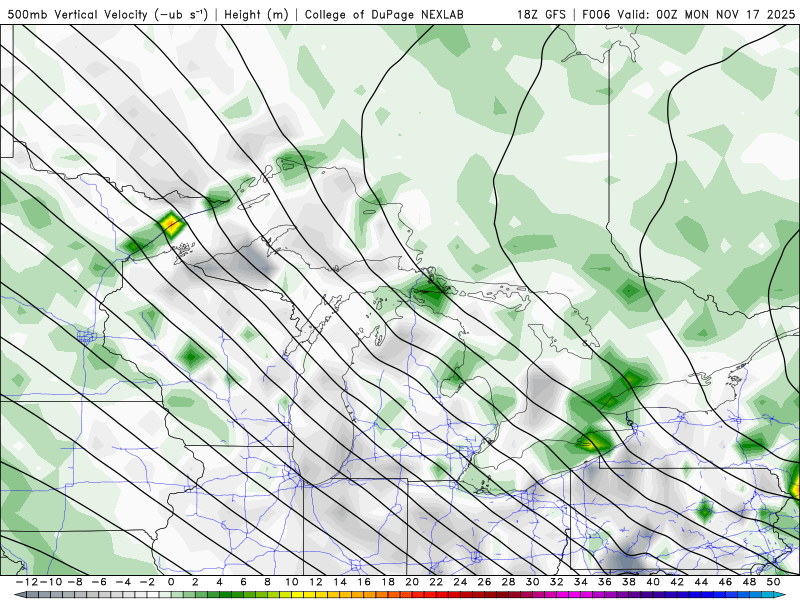Viewport: 800px width, 600px height.
Task: Click the '6' color scale label
Action: (243, 582)
